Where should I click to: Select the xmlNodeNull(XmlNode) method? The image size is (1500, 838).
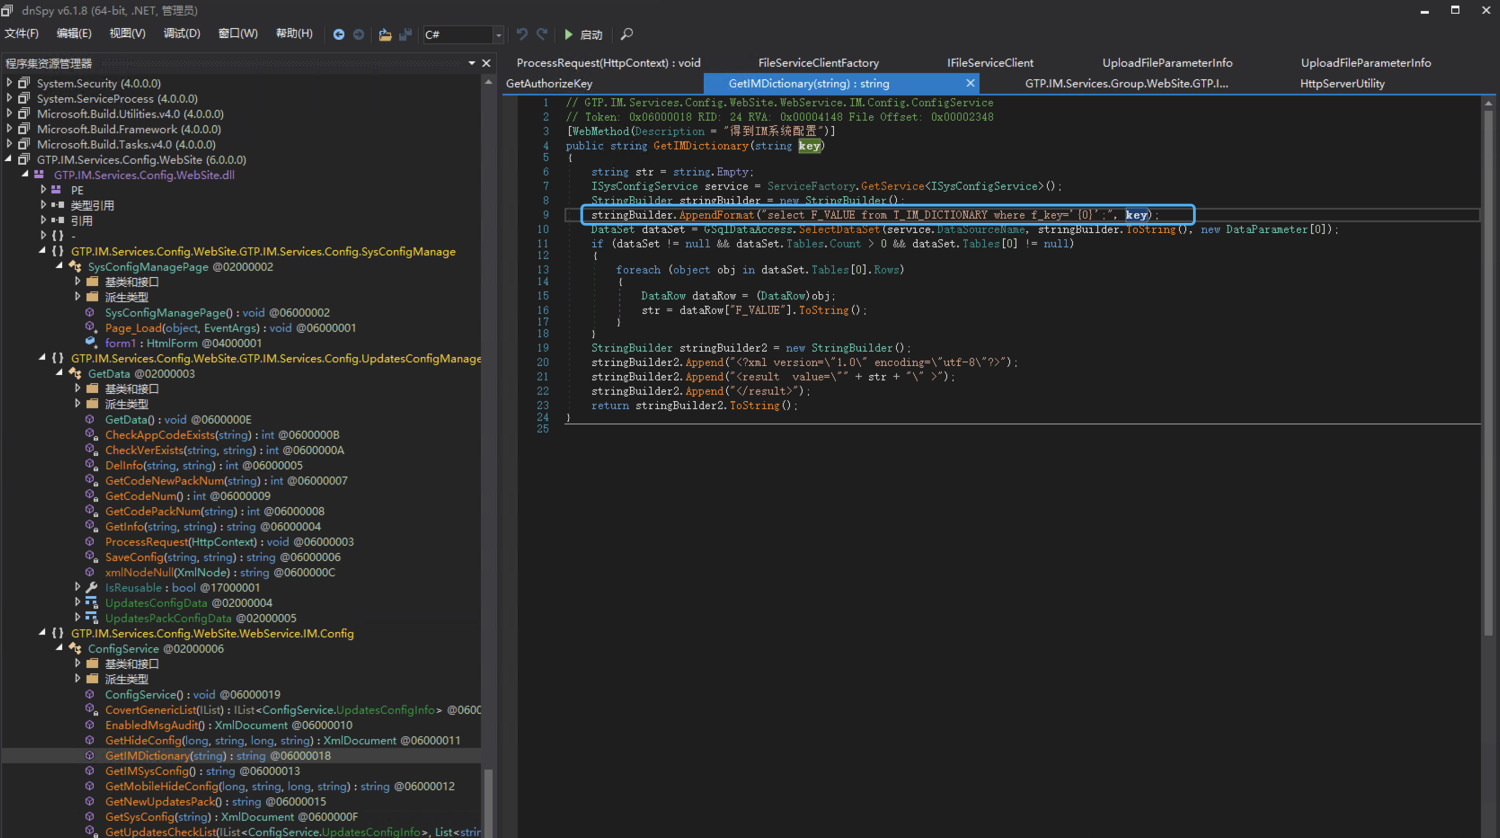220,573
